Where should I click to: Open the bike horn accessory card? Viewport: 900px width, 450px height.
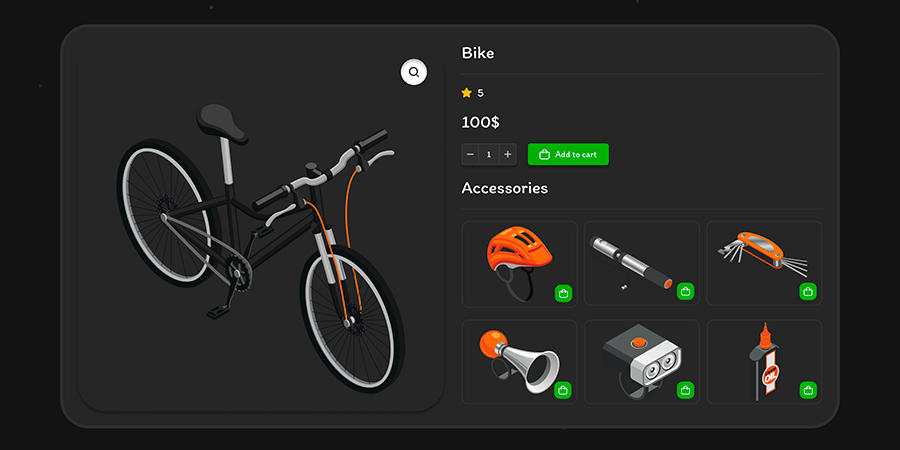(x=519, y=362)
